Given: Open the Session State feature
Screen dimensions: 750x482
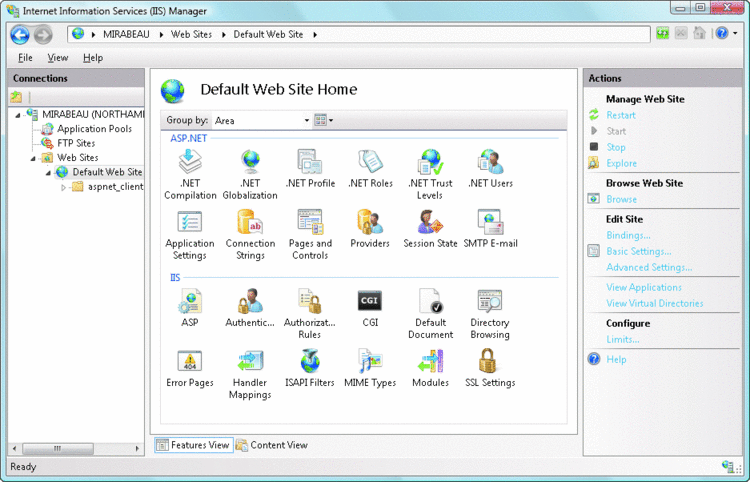Looking at the screenshot, I should (x=430, y=229).
